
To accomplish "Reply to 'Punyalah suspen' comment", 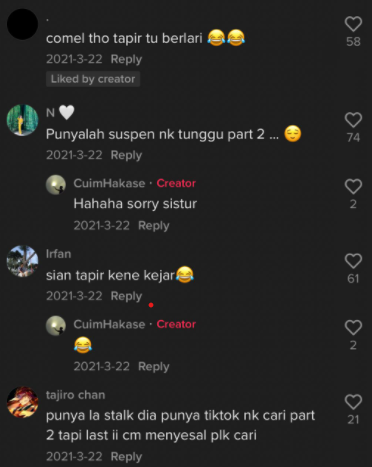I will click(x=126, y=155).
